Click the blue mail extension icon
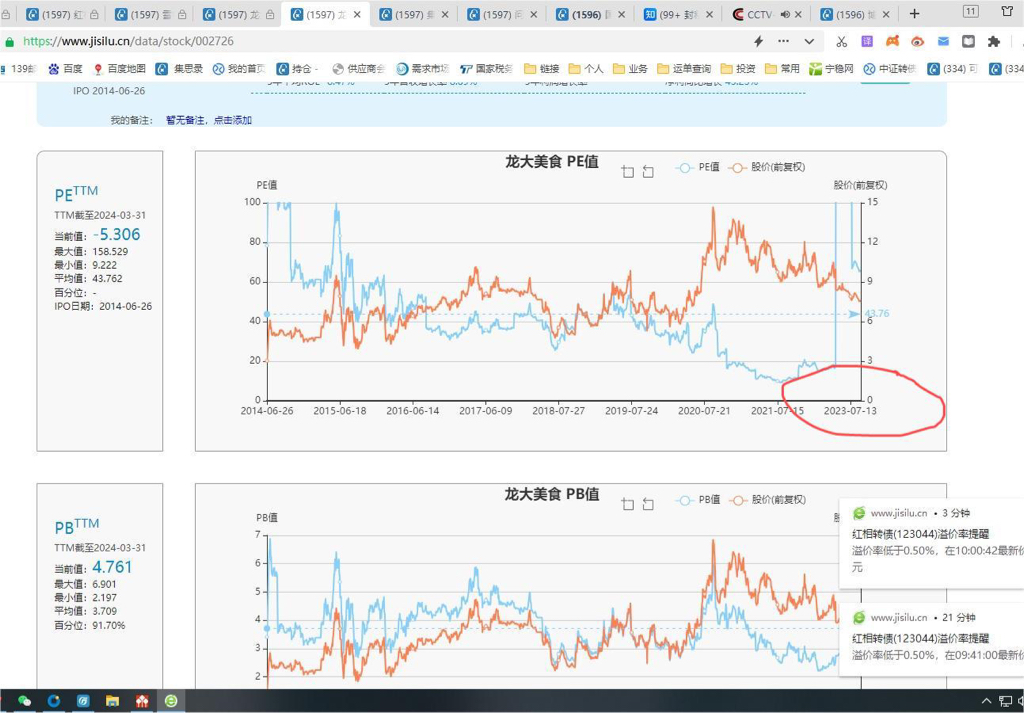 pos(943,41)
